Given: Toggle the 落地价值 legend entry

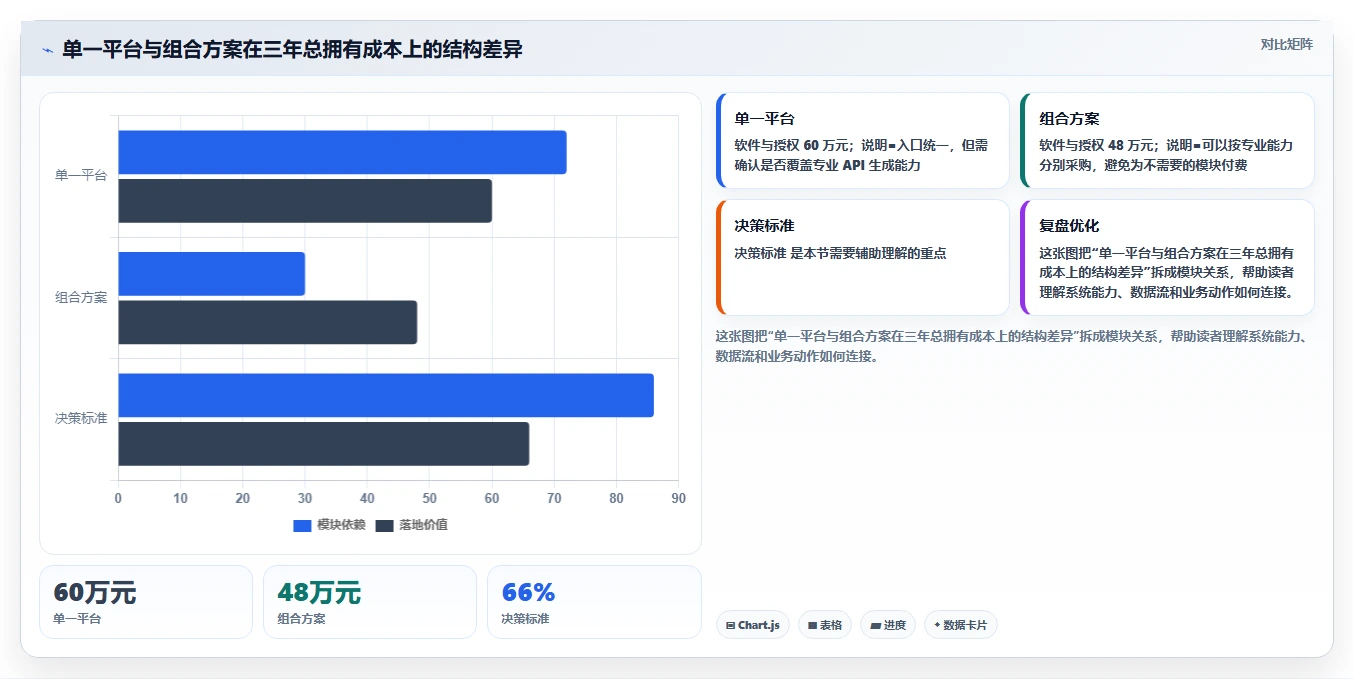Looking at the screenshot, I should tap(411, 525).
